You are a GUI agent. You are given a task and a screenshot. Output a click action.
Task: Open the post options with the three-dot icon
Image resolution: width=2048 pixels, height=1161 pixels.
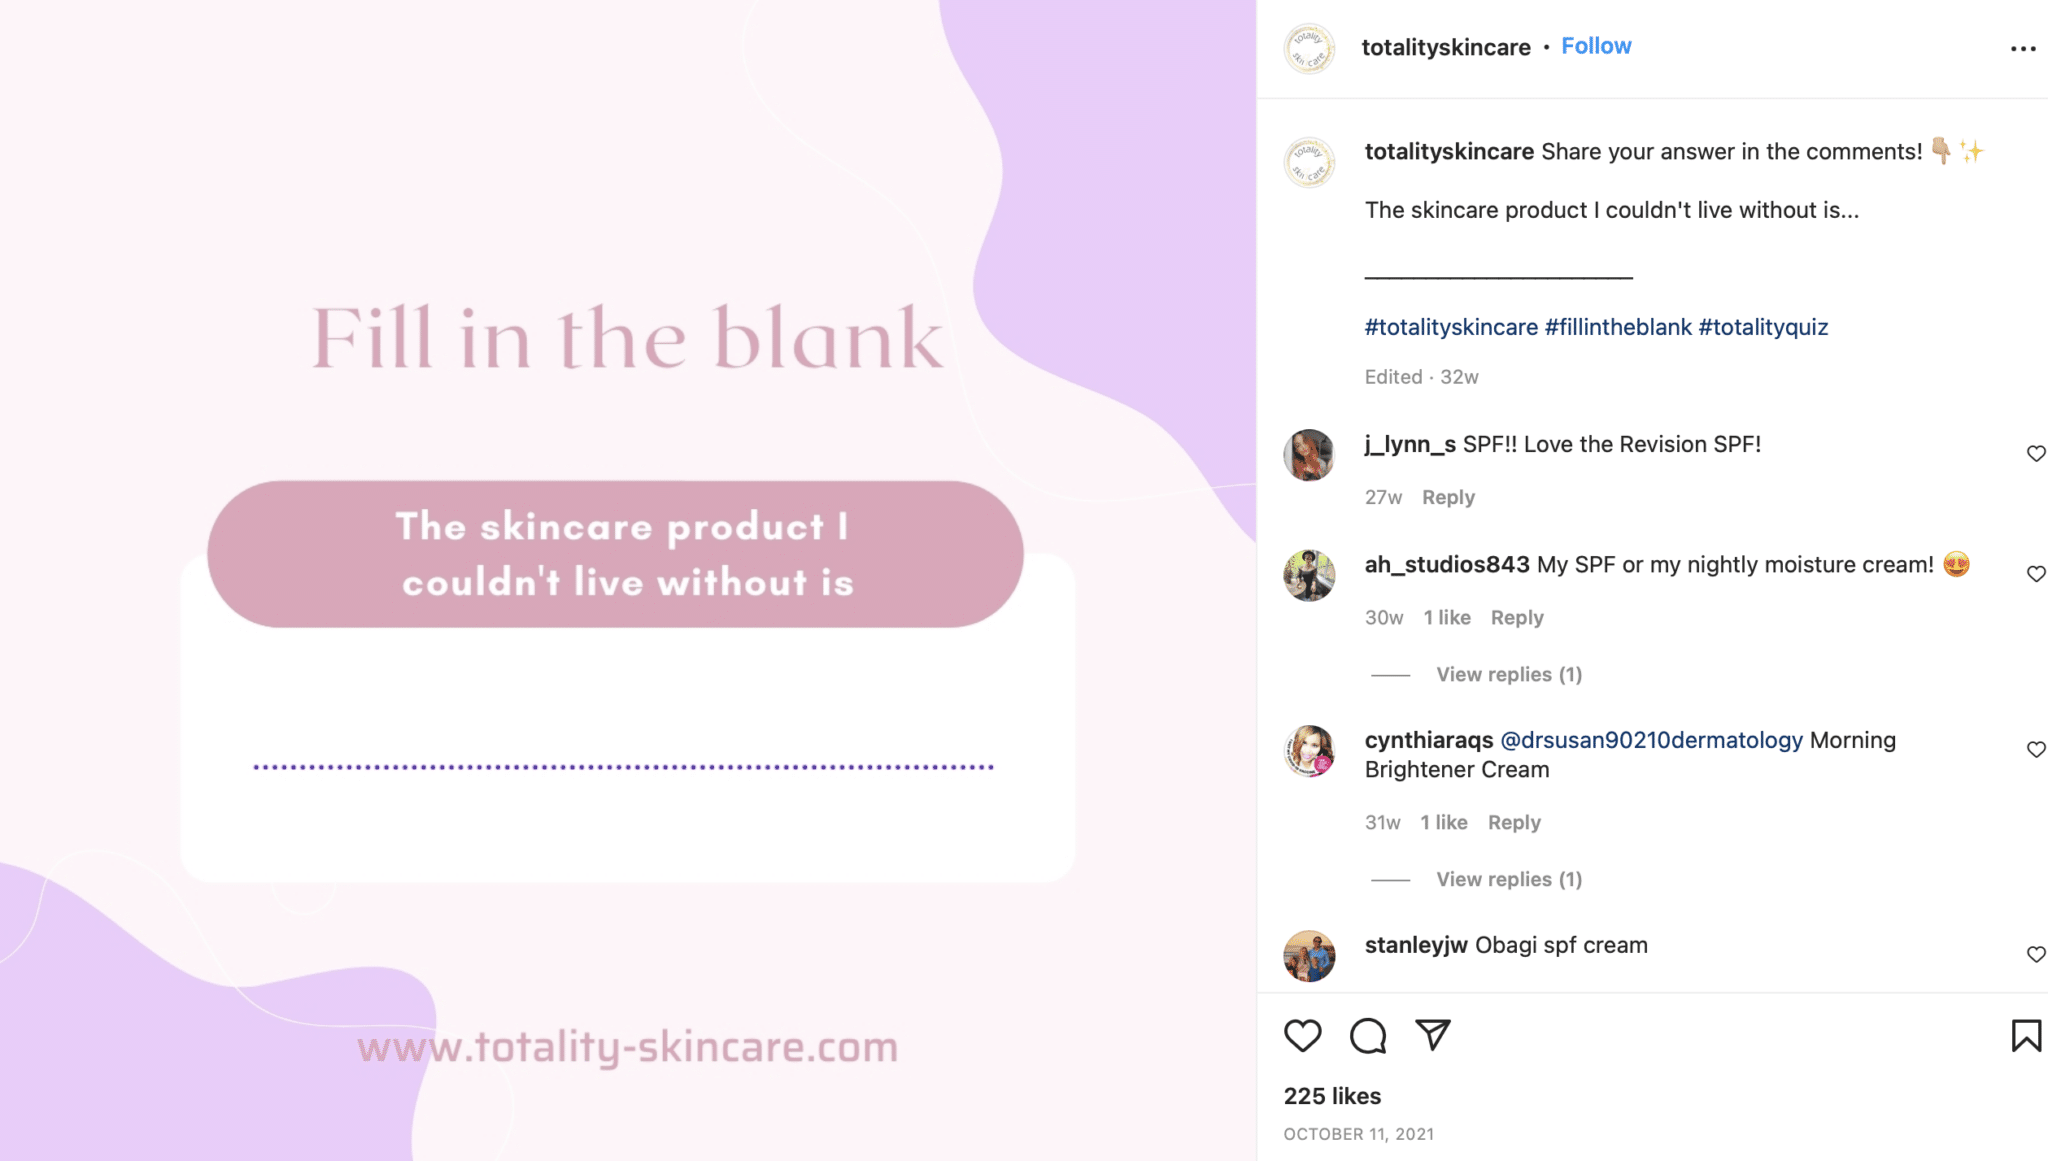(x=2023, y=47)
